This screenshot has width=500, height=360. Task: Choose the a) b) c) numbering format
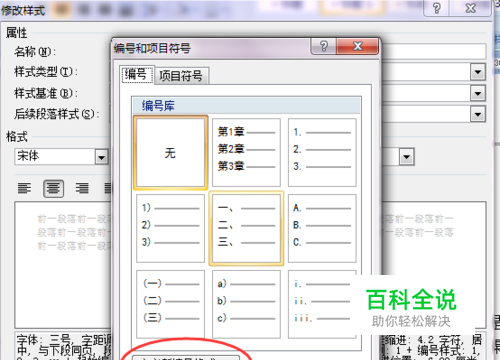(246, 304)
